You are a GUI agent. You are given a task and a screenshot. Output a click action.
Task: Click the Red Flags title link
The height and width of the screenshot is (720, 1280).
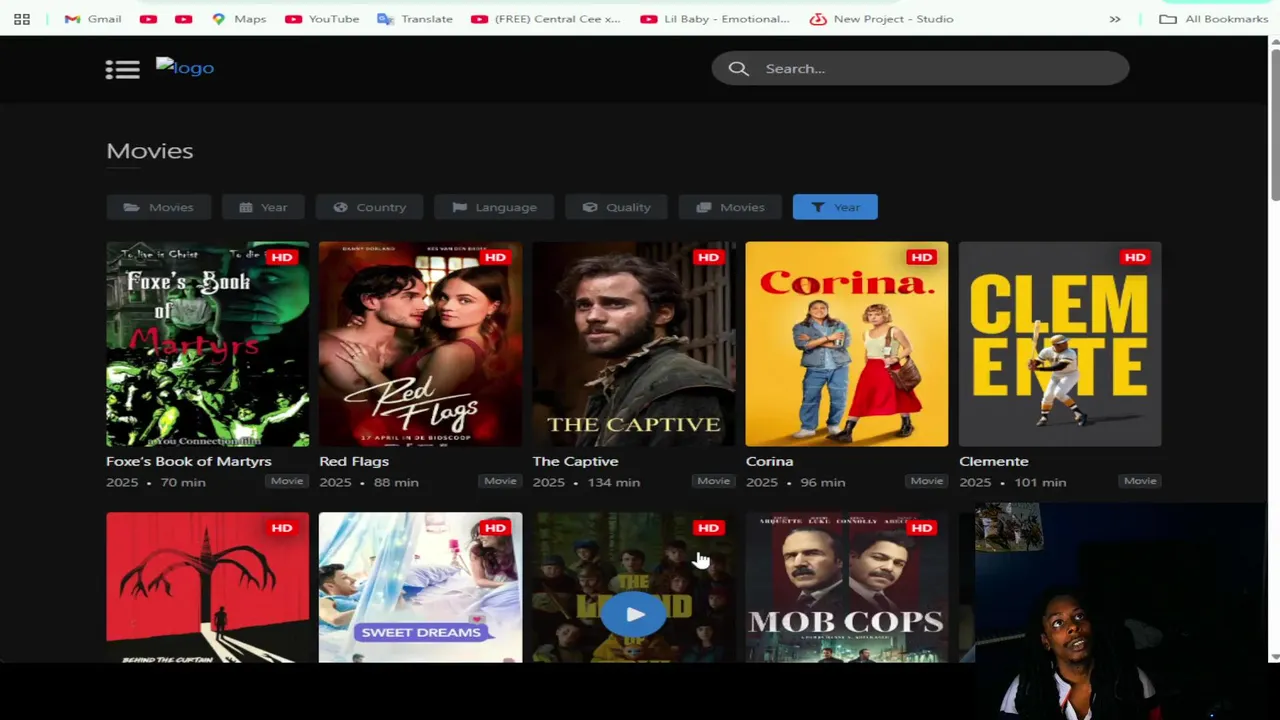click(354, 461)
